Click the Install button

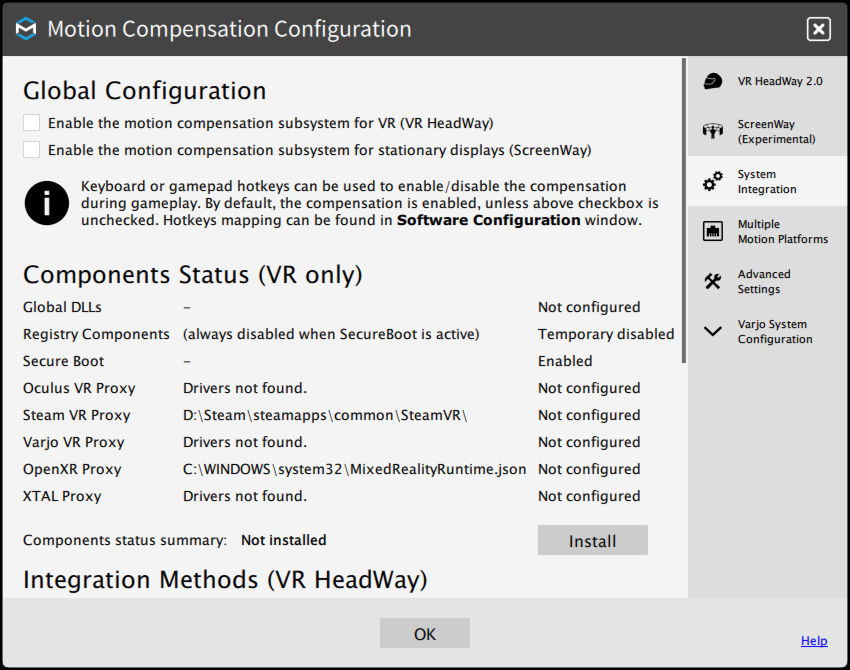click(x=593, y=540)
